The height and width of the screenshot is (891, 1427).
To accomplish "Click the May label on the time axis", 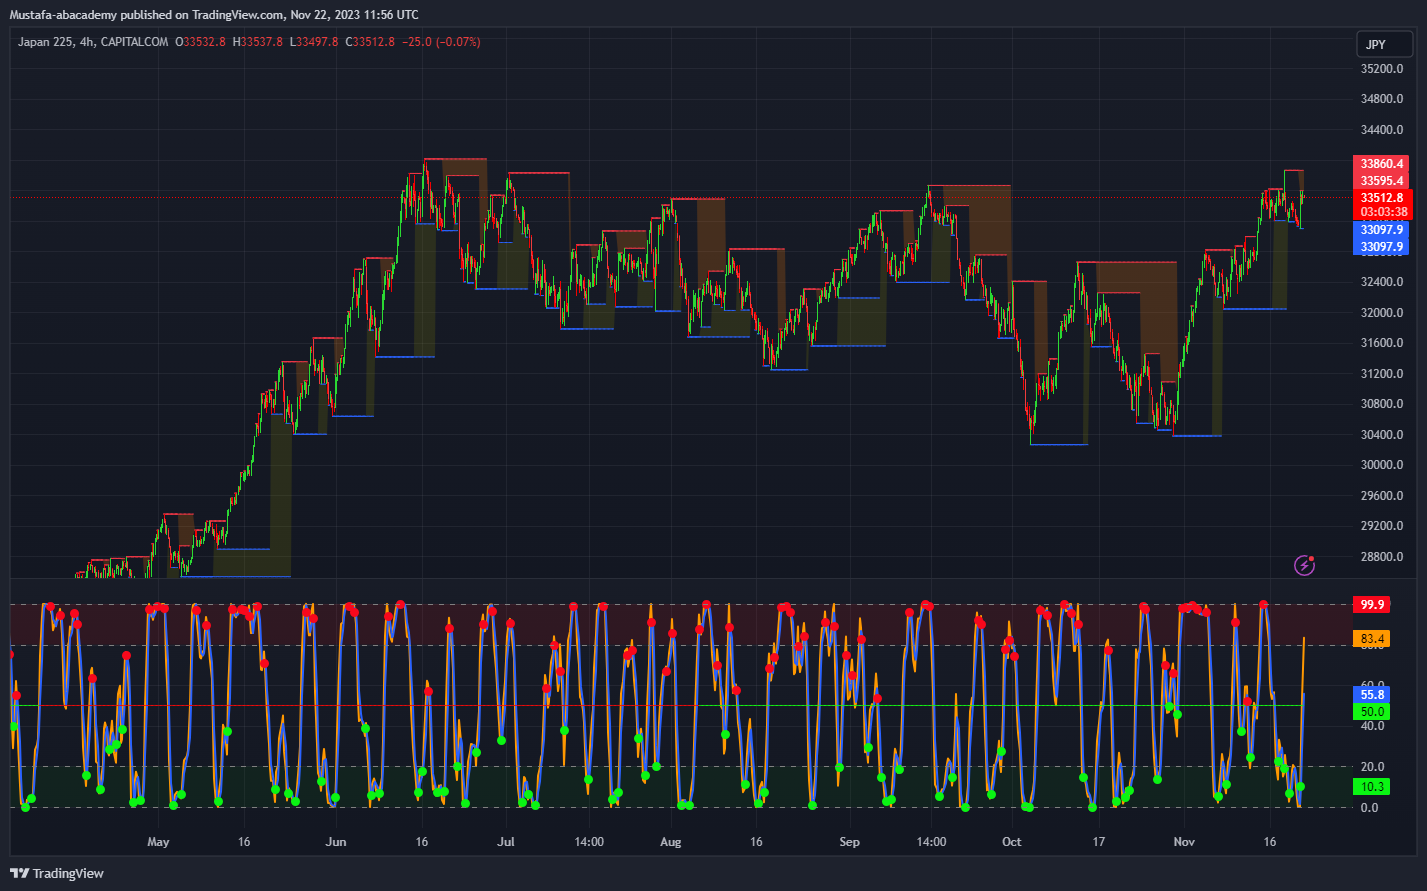I will (158, 842).
